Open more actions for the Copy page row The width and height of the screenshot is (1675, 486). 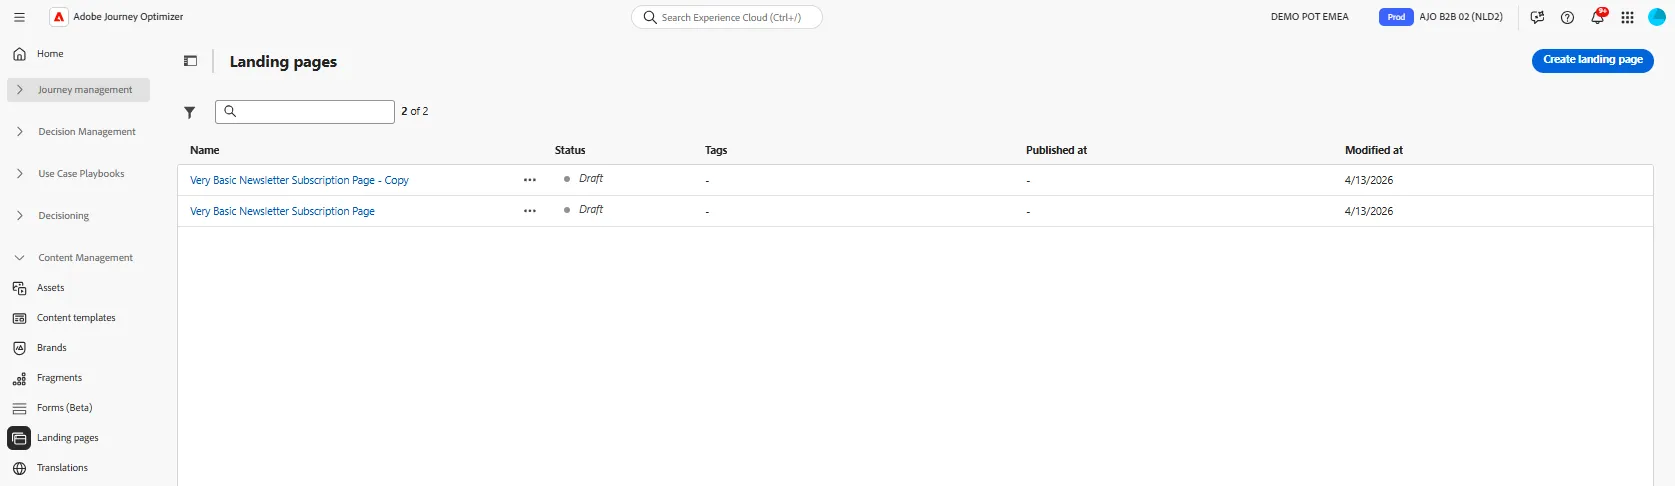tap(530, 180)
